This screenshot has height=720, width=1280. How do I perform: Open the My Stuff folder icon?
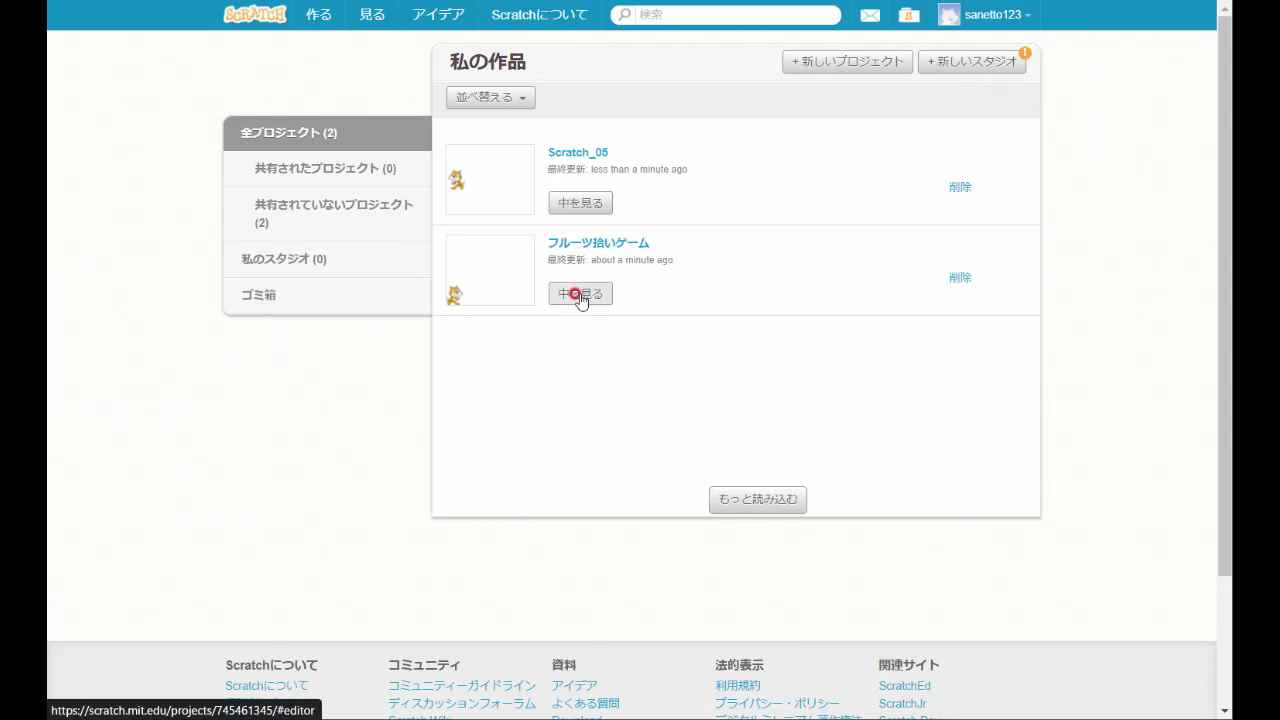[x=908, y=15]
